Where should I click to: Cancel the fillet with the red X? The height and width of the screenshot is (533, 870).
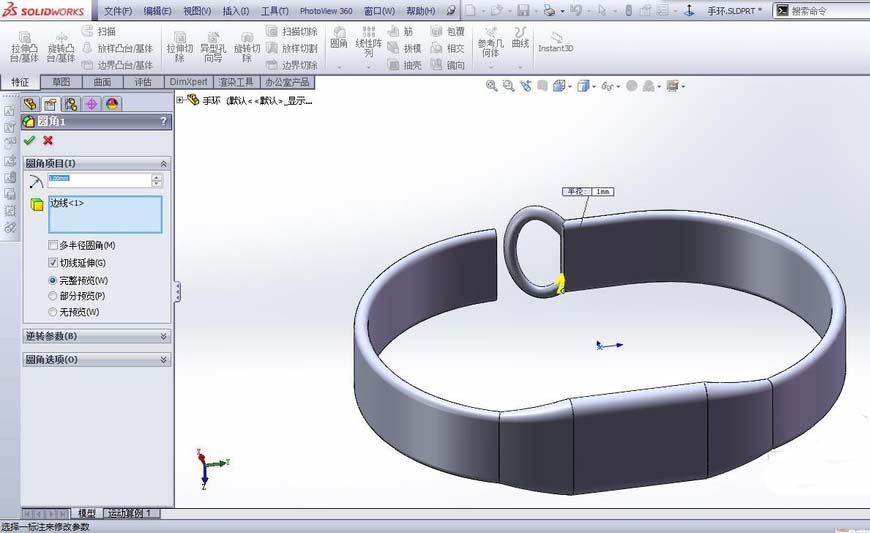(x=47, y=140)
